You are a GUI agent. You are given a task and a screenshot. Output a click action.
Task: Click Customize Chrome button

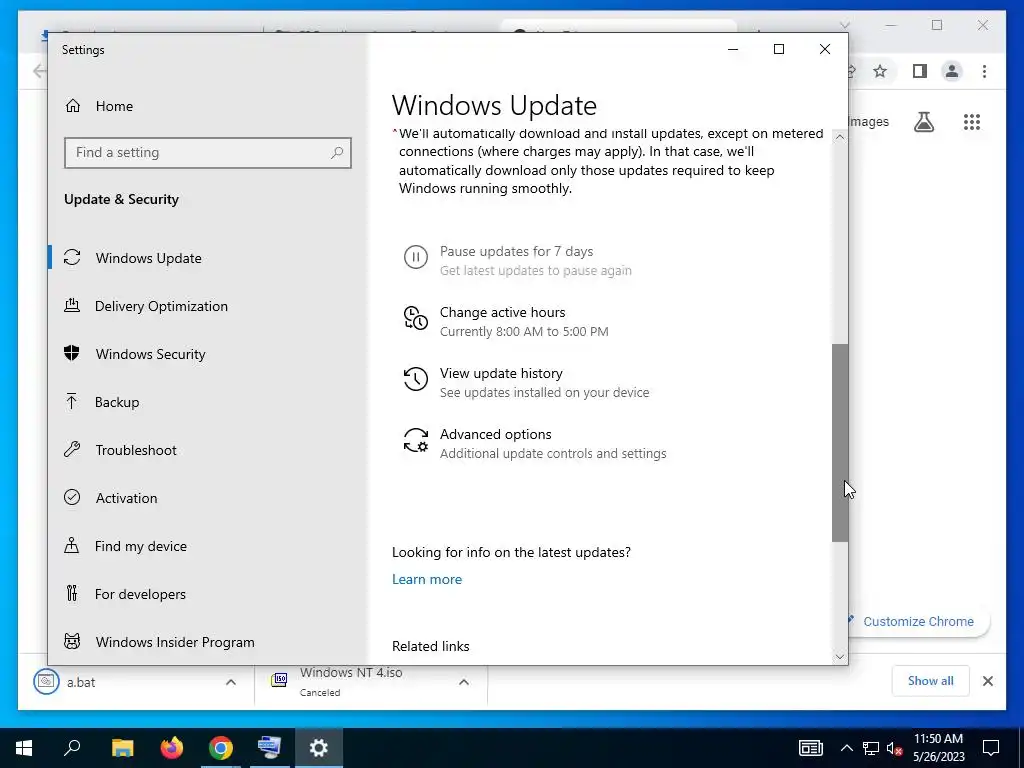tap(918, 622)
